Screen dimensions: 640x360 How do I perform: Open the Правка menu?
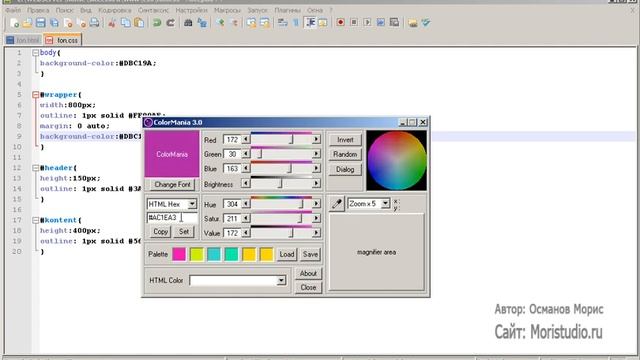pos(38,10)
